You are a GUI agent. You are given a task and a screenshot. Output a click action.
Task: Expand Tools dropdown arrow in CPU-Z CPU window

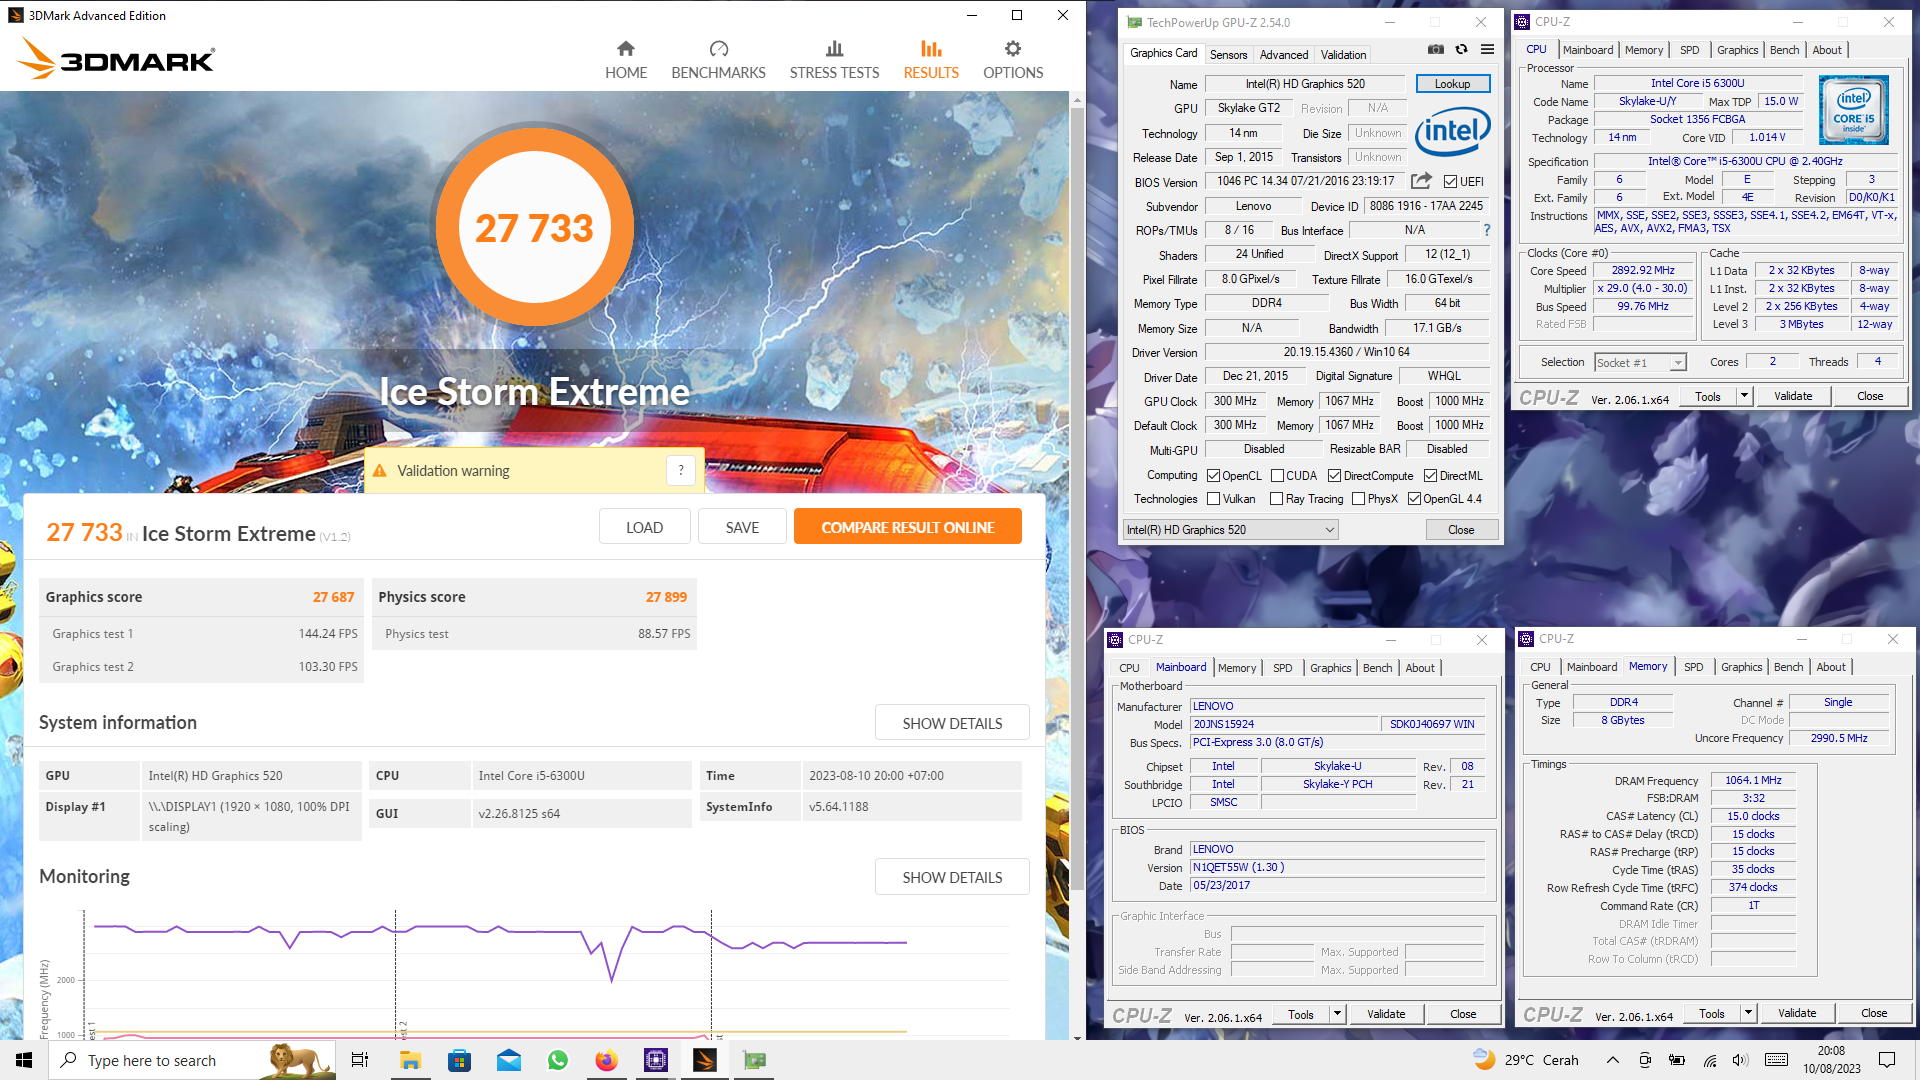pos(1744,396)
